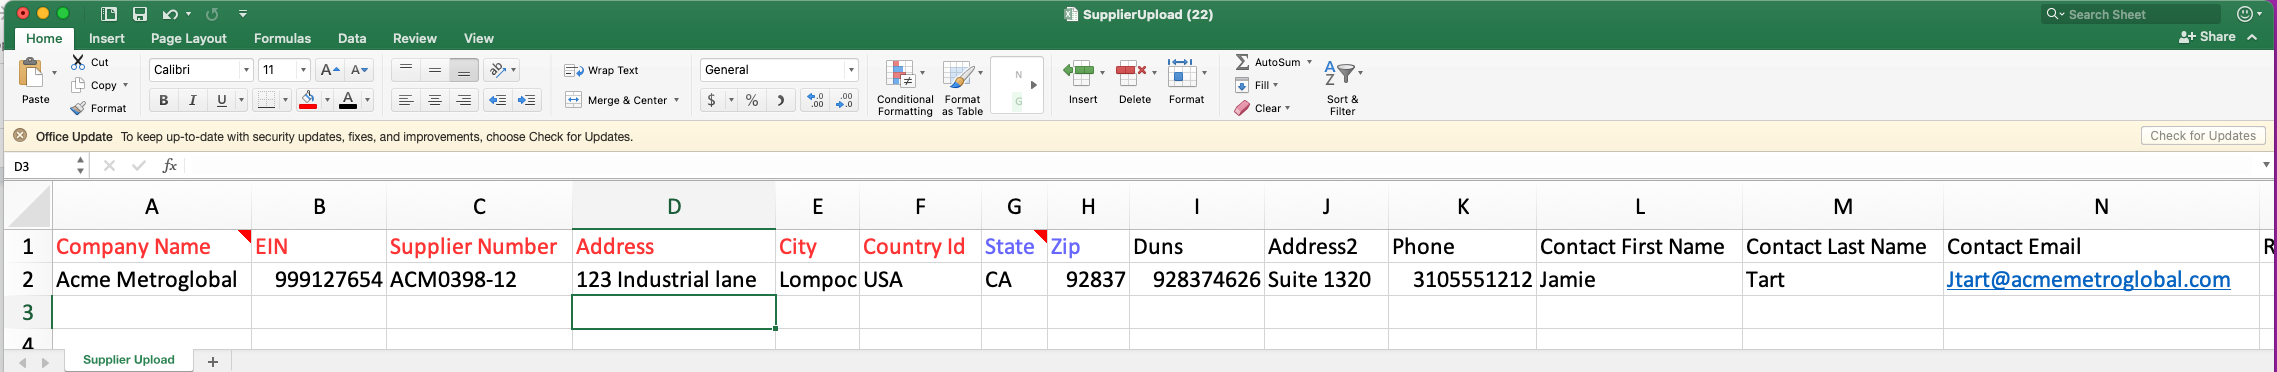Apply comma style

click(781, 100)
